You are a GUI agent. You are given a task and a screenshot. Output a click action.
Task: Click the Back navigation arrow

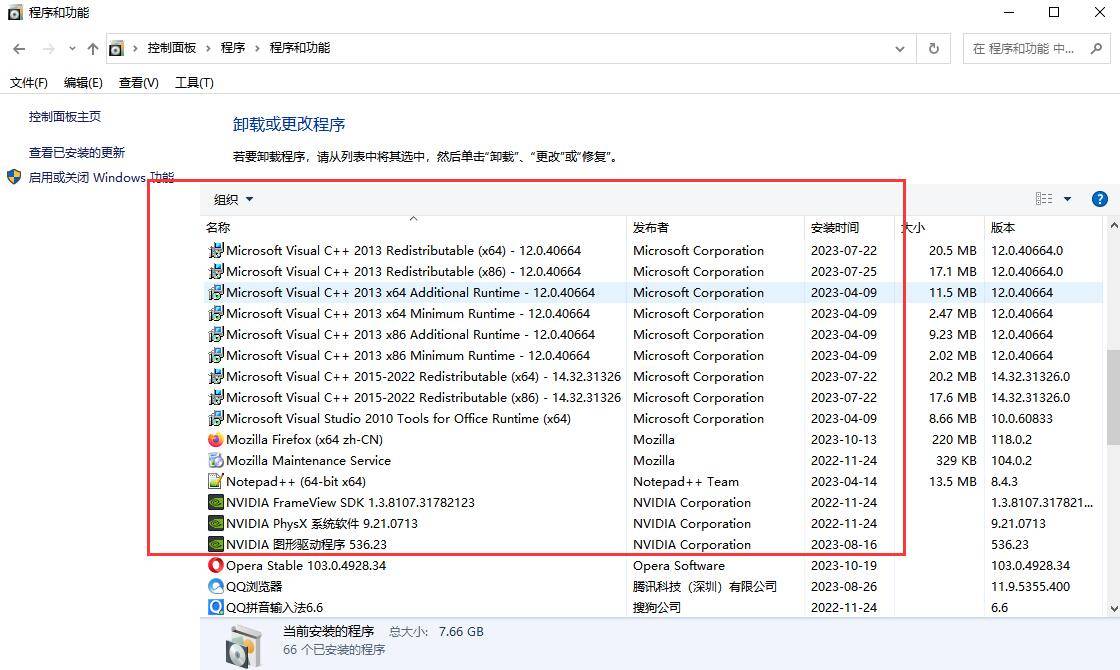click(x=19, y=49)
